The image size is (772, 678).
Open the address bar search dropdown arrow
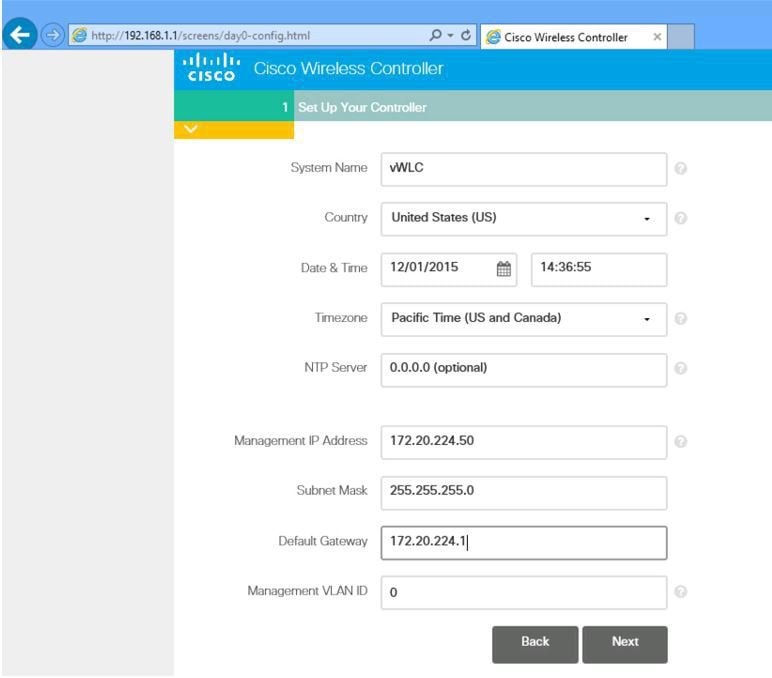tap(450, 35)
